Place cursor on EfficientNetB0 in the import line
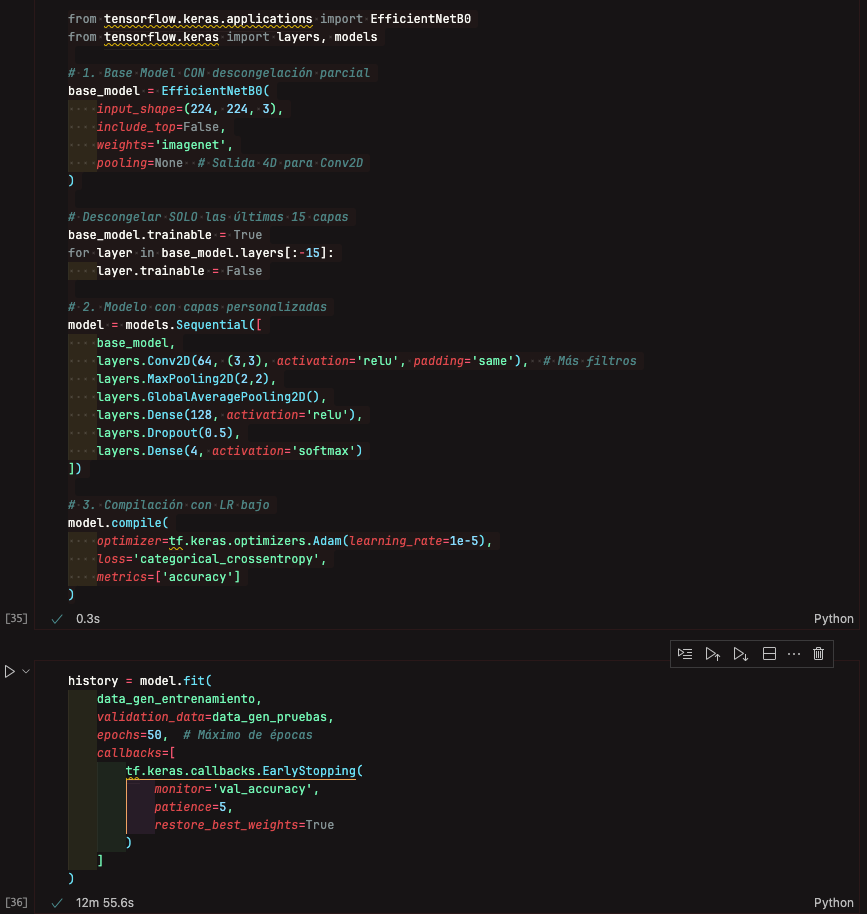The height and width of the screenshot is (914, 867). pos(420,19)
